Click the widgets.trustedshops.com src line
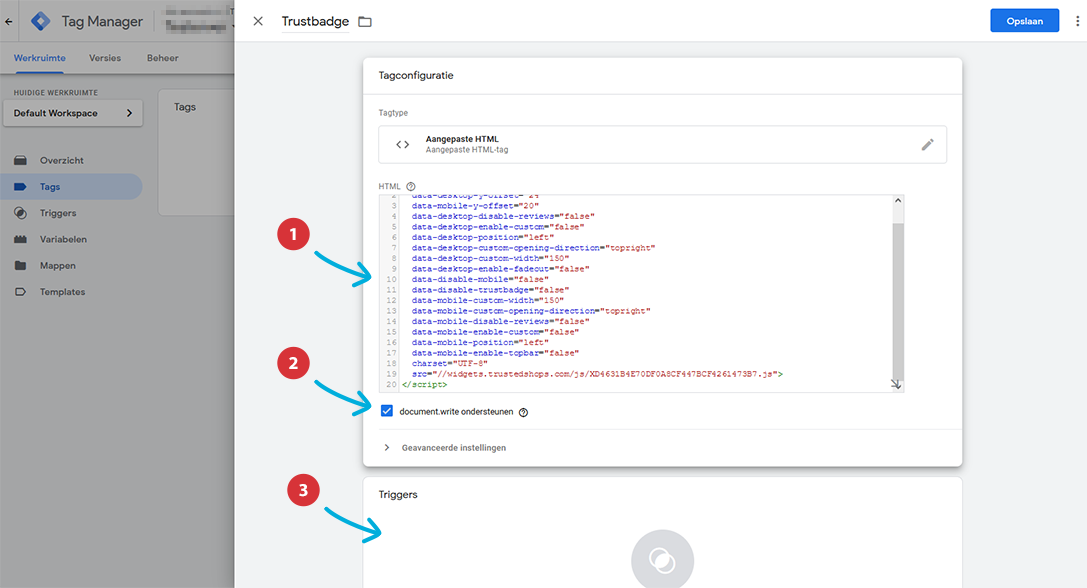 [597, 374]
